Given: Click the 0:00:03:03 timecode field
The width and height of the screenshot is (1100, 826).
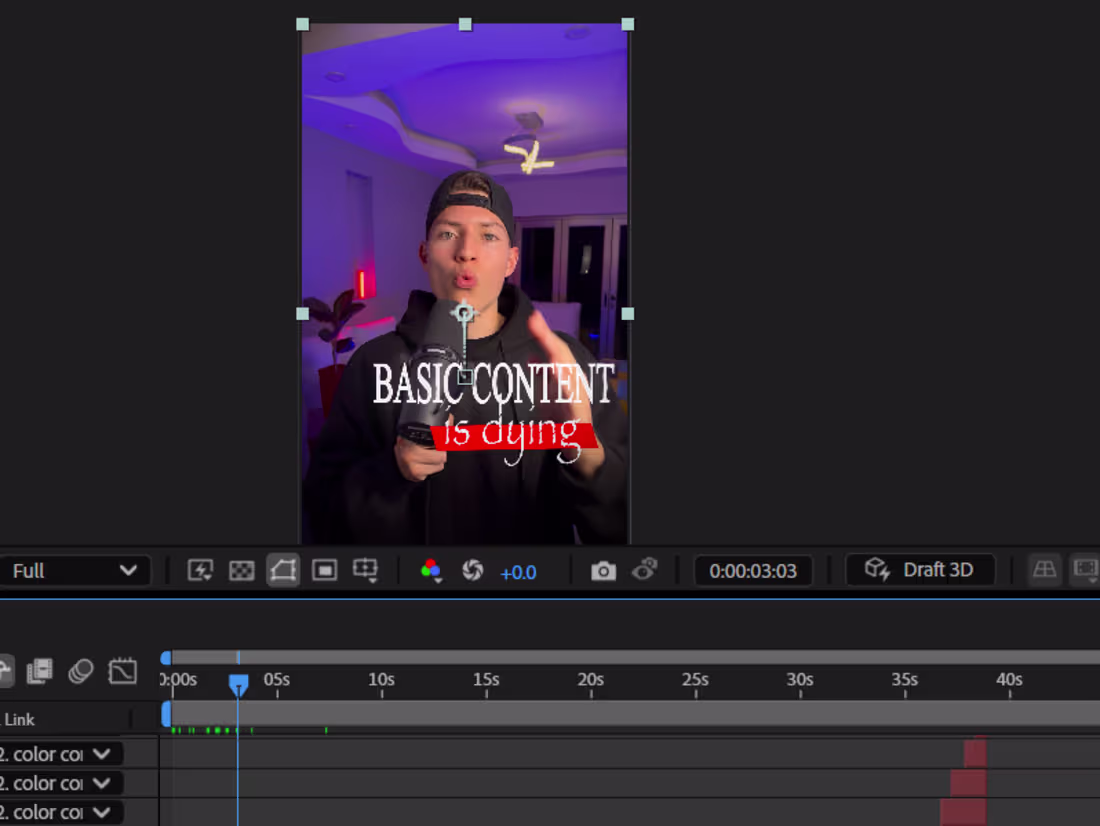Looking at the screenshot, I should pos(752,570).
